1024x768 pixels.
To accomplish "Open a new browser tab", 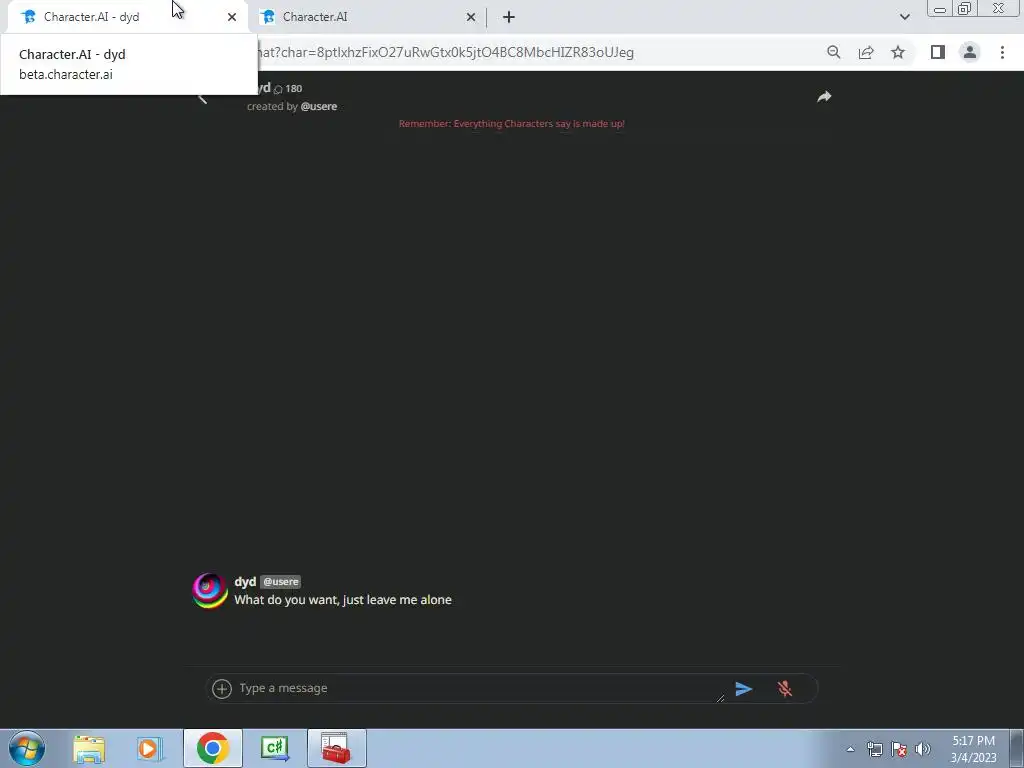I will 509,17.
